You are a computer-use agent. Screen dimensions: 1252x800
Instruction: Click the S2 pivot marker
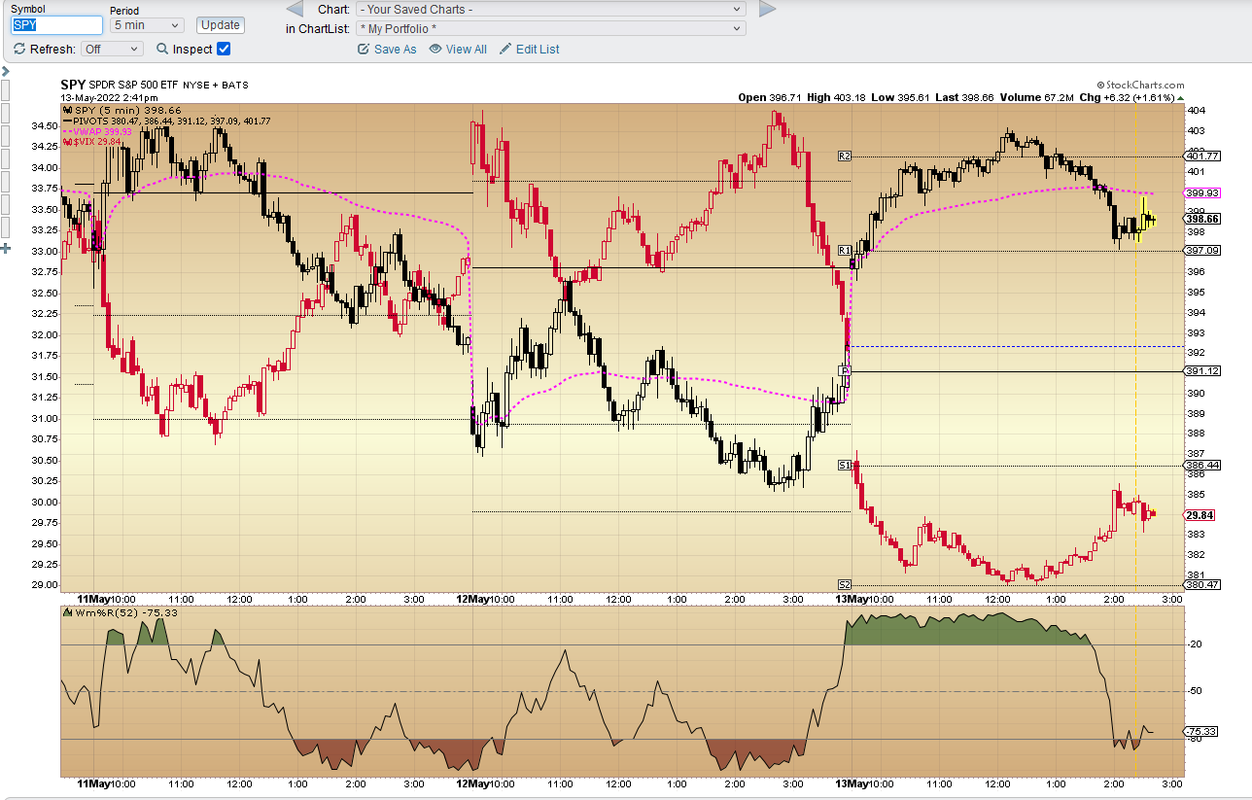(x=844, y=584)
